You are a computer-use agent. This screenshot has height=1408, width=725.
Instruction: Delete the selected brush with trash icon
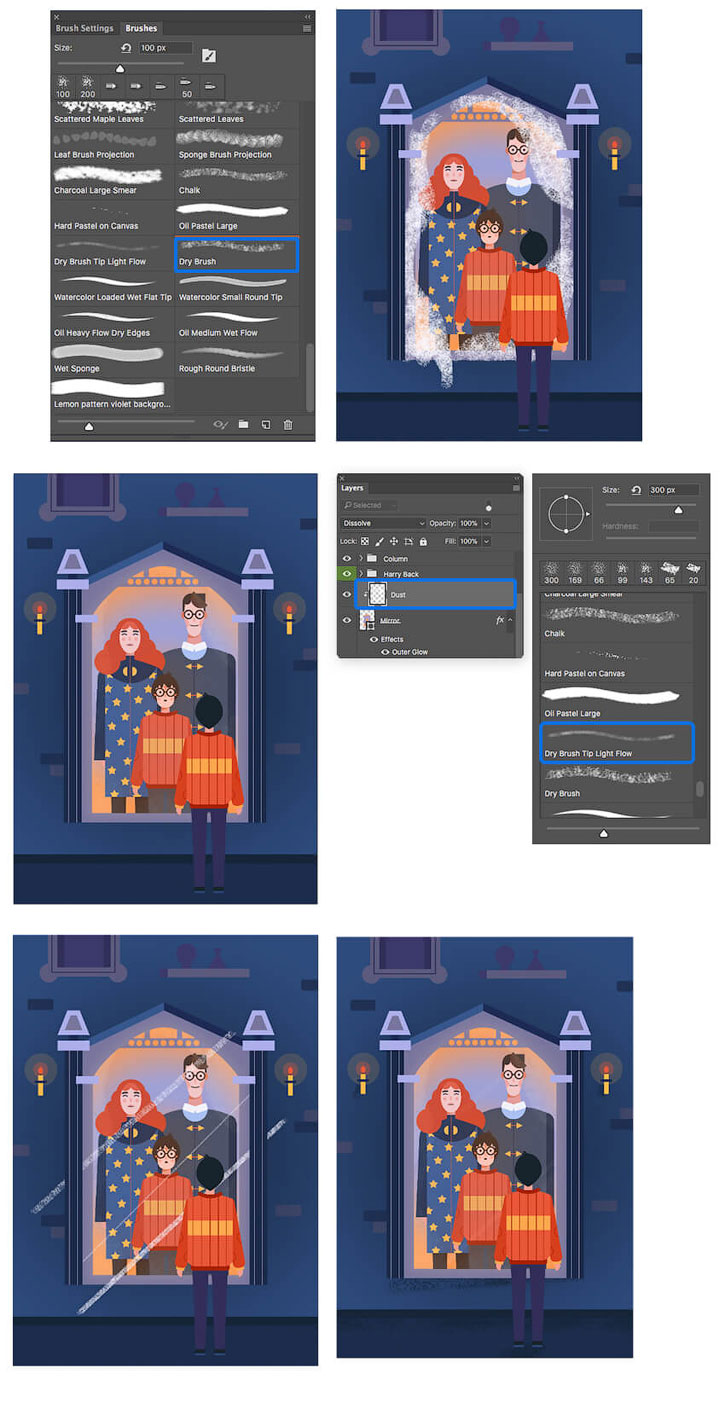click(x=288, y=425)
